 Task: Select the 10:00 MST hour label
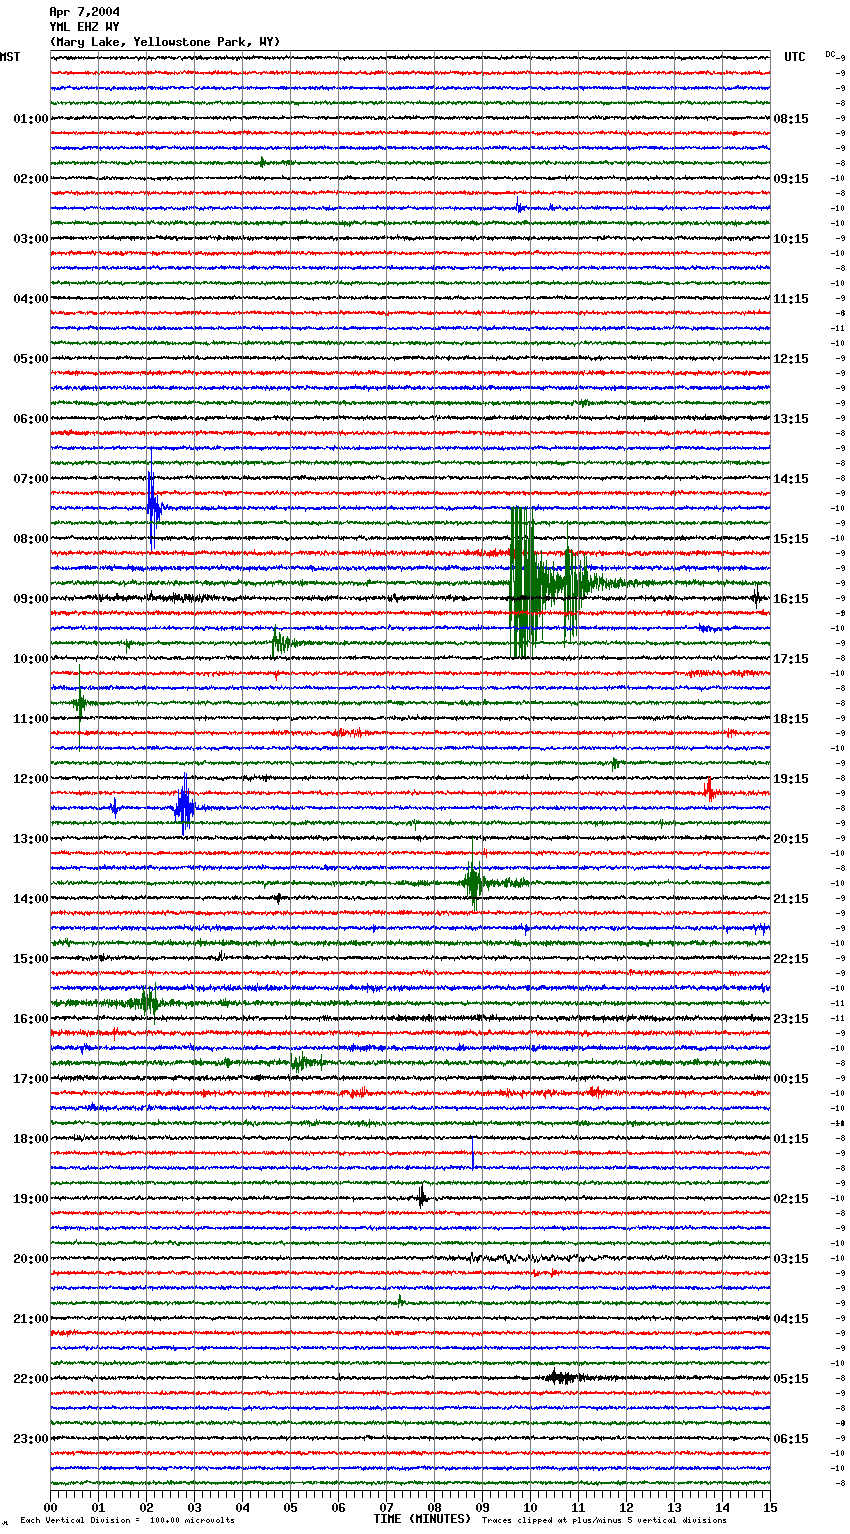coord(31,659)
